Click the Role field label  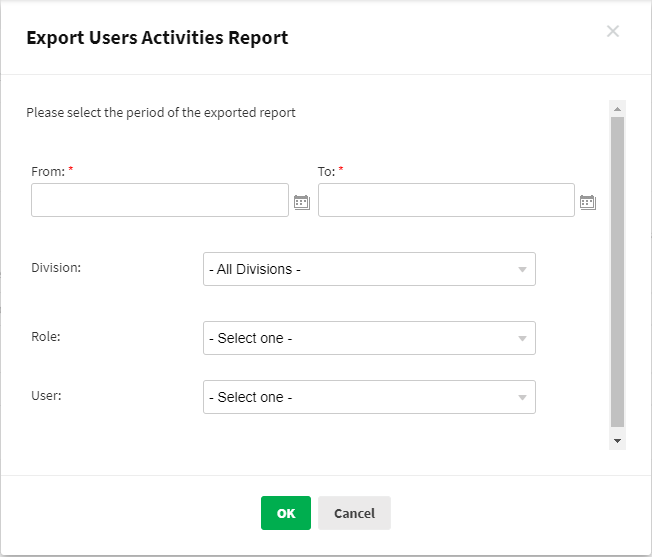46,337
